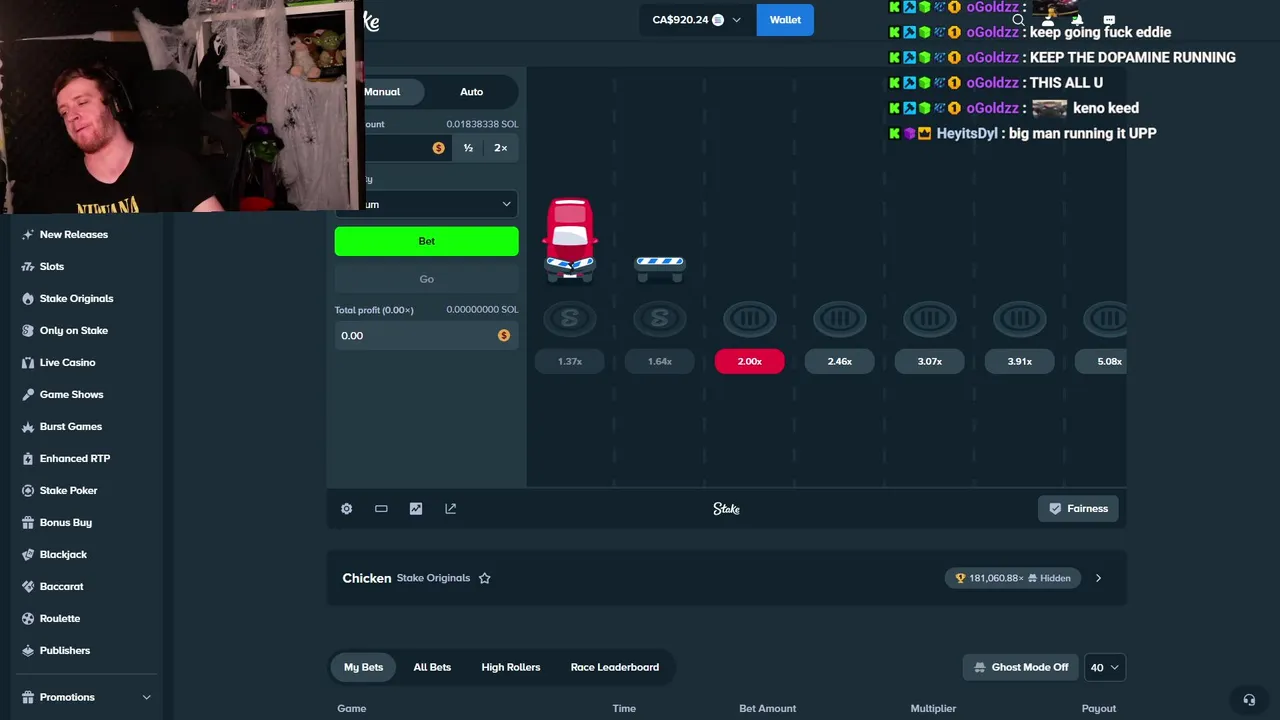
Task: Open Stake Originals in the sidebar menu
Action: pyautogui.click(x=76, y=298)
